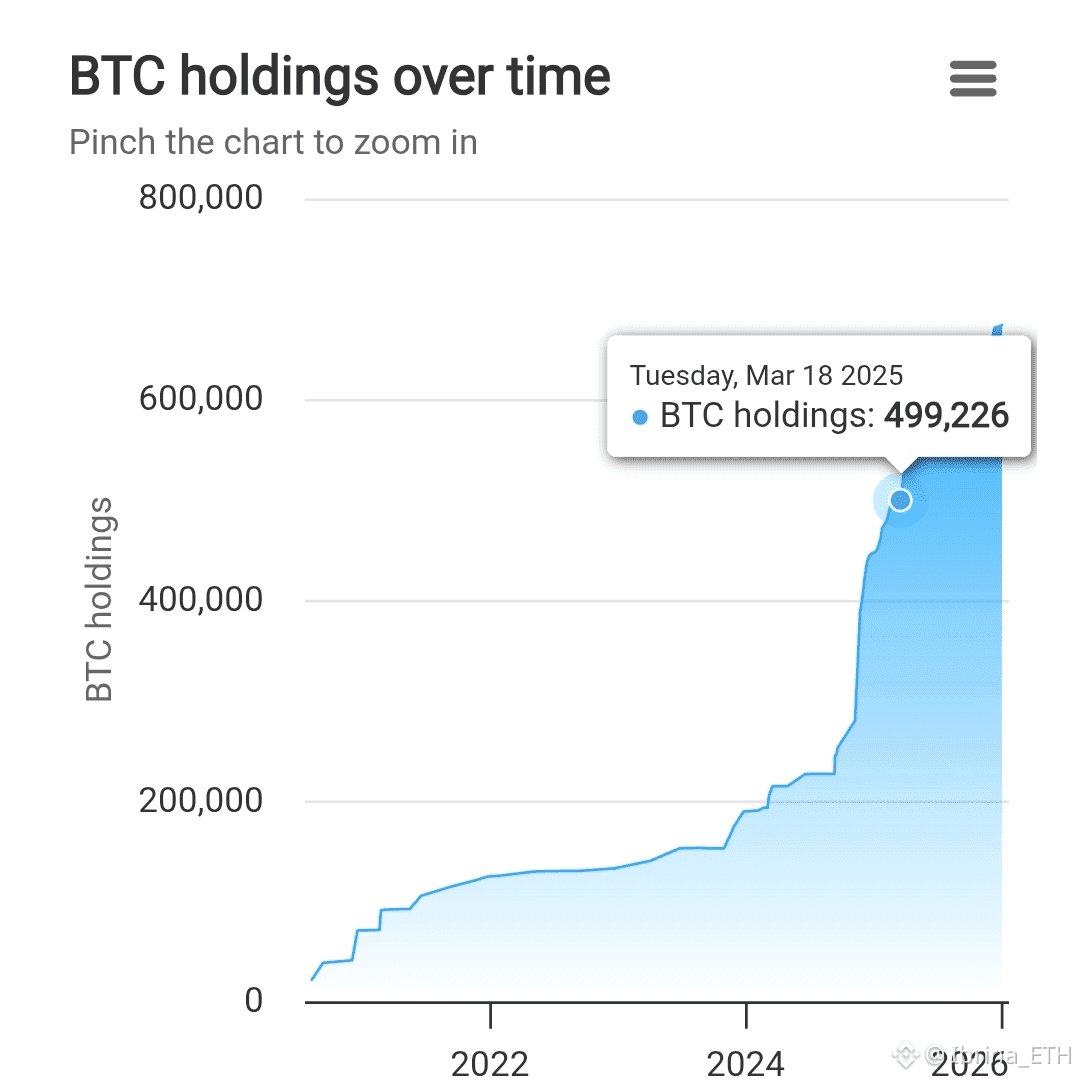Screen dimensions: 1080x1080
Task: Select the 600,000 y-axis label
Action: click(201, 398)
